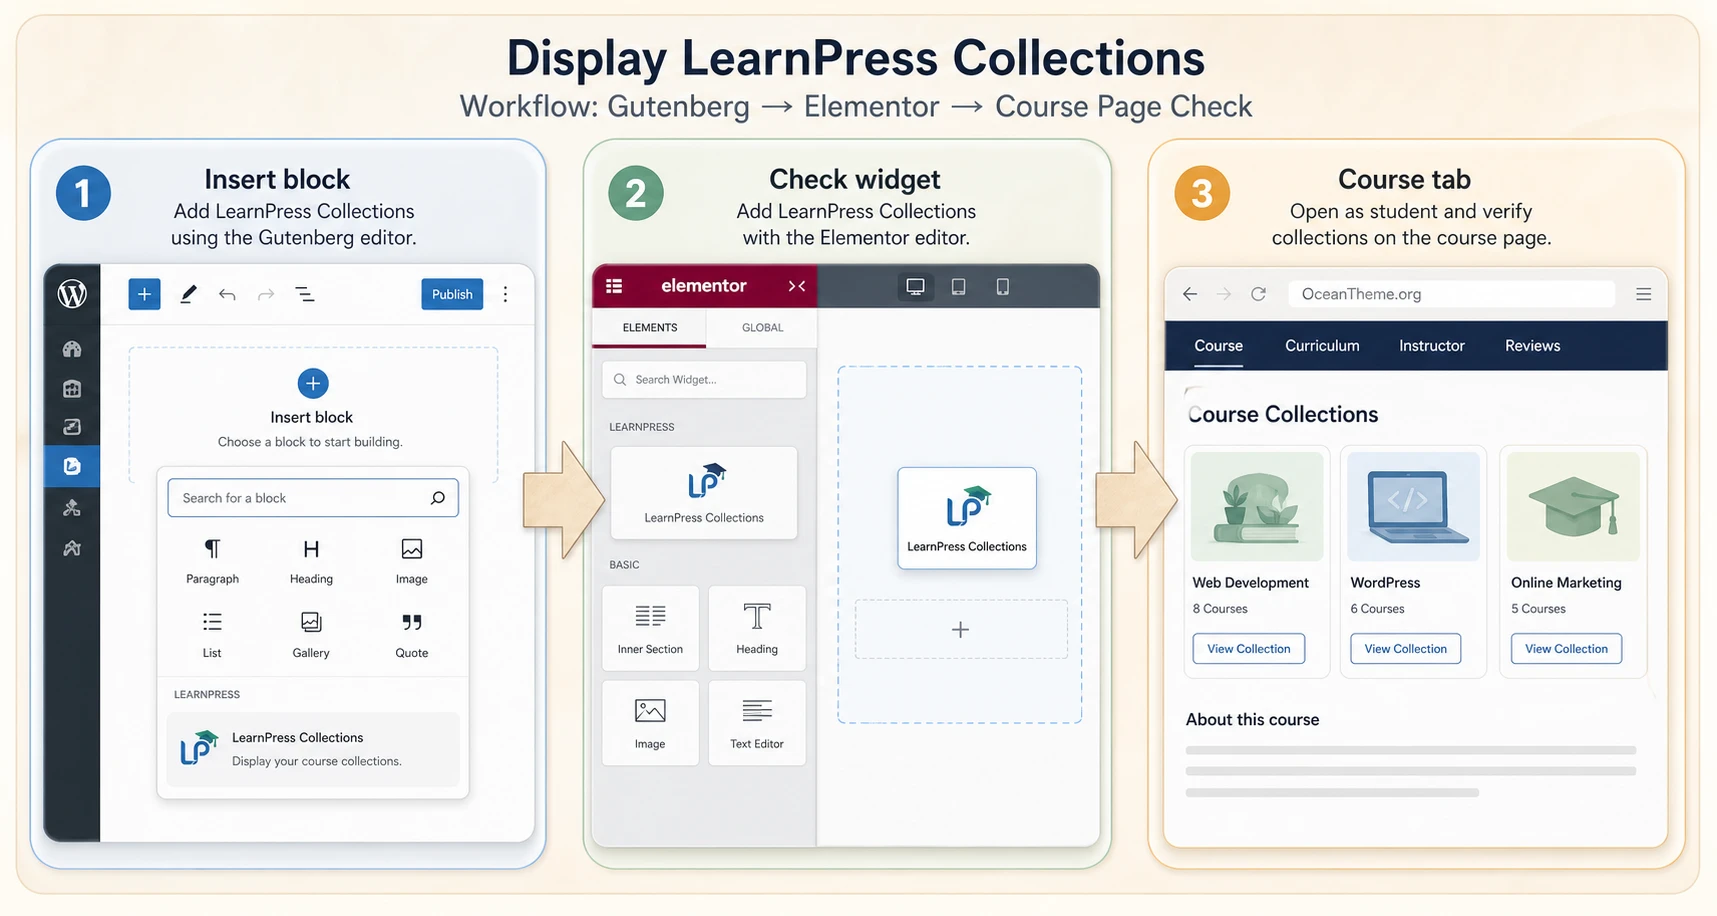Open the ELEMENTS tab in Elementor
This screenshot has height=916, width=1717.
650,328
